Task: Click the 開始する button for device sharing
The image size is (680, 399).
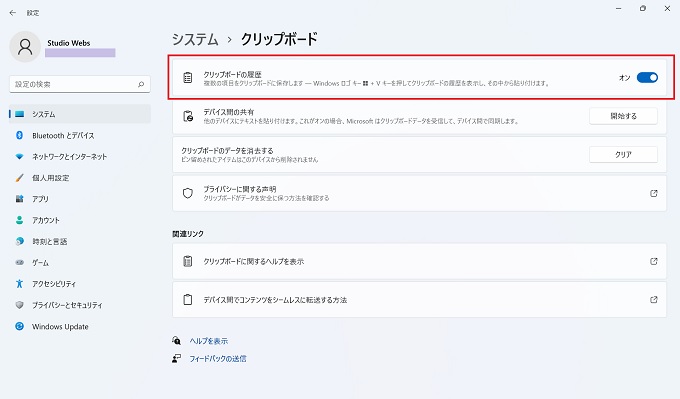Action: point(623,116)
